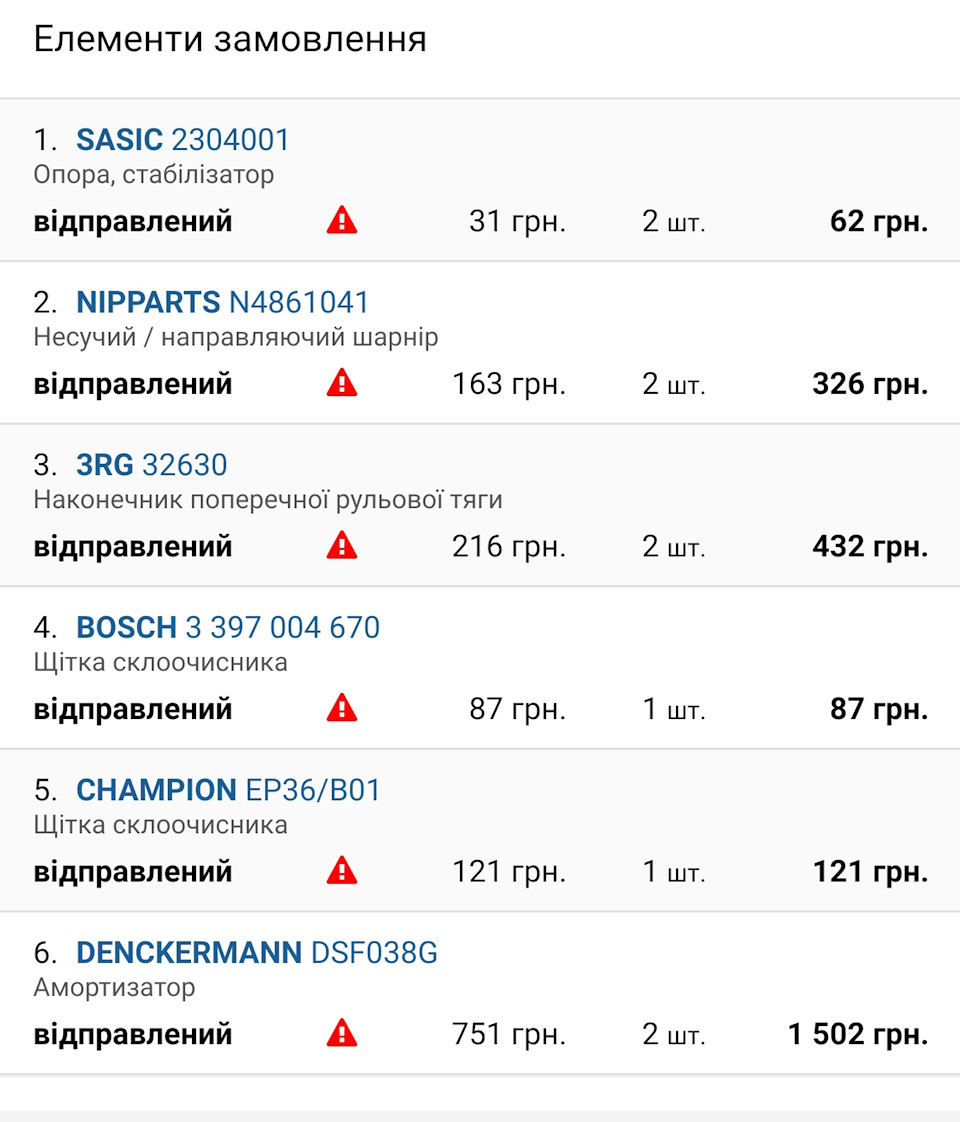Open 3RG 32630 product link
Screen dimensions: 960x1122
(152, 465)
